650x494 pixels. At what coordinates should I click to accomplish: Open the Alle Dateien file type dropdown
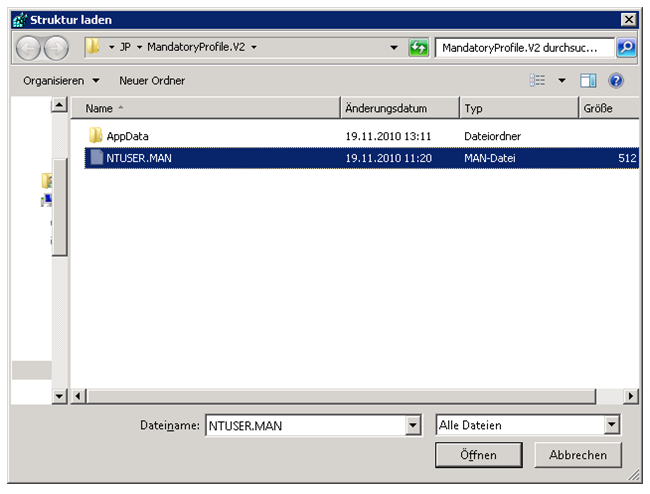pos(612,425)
